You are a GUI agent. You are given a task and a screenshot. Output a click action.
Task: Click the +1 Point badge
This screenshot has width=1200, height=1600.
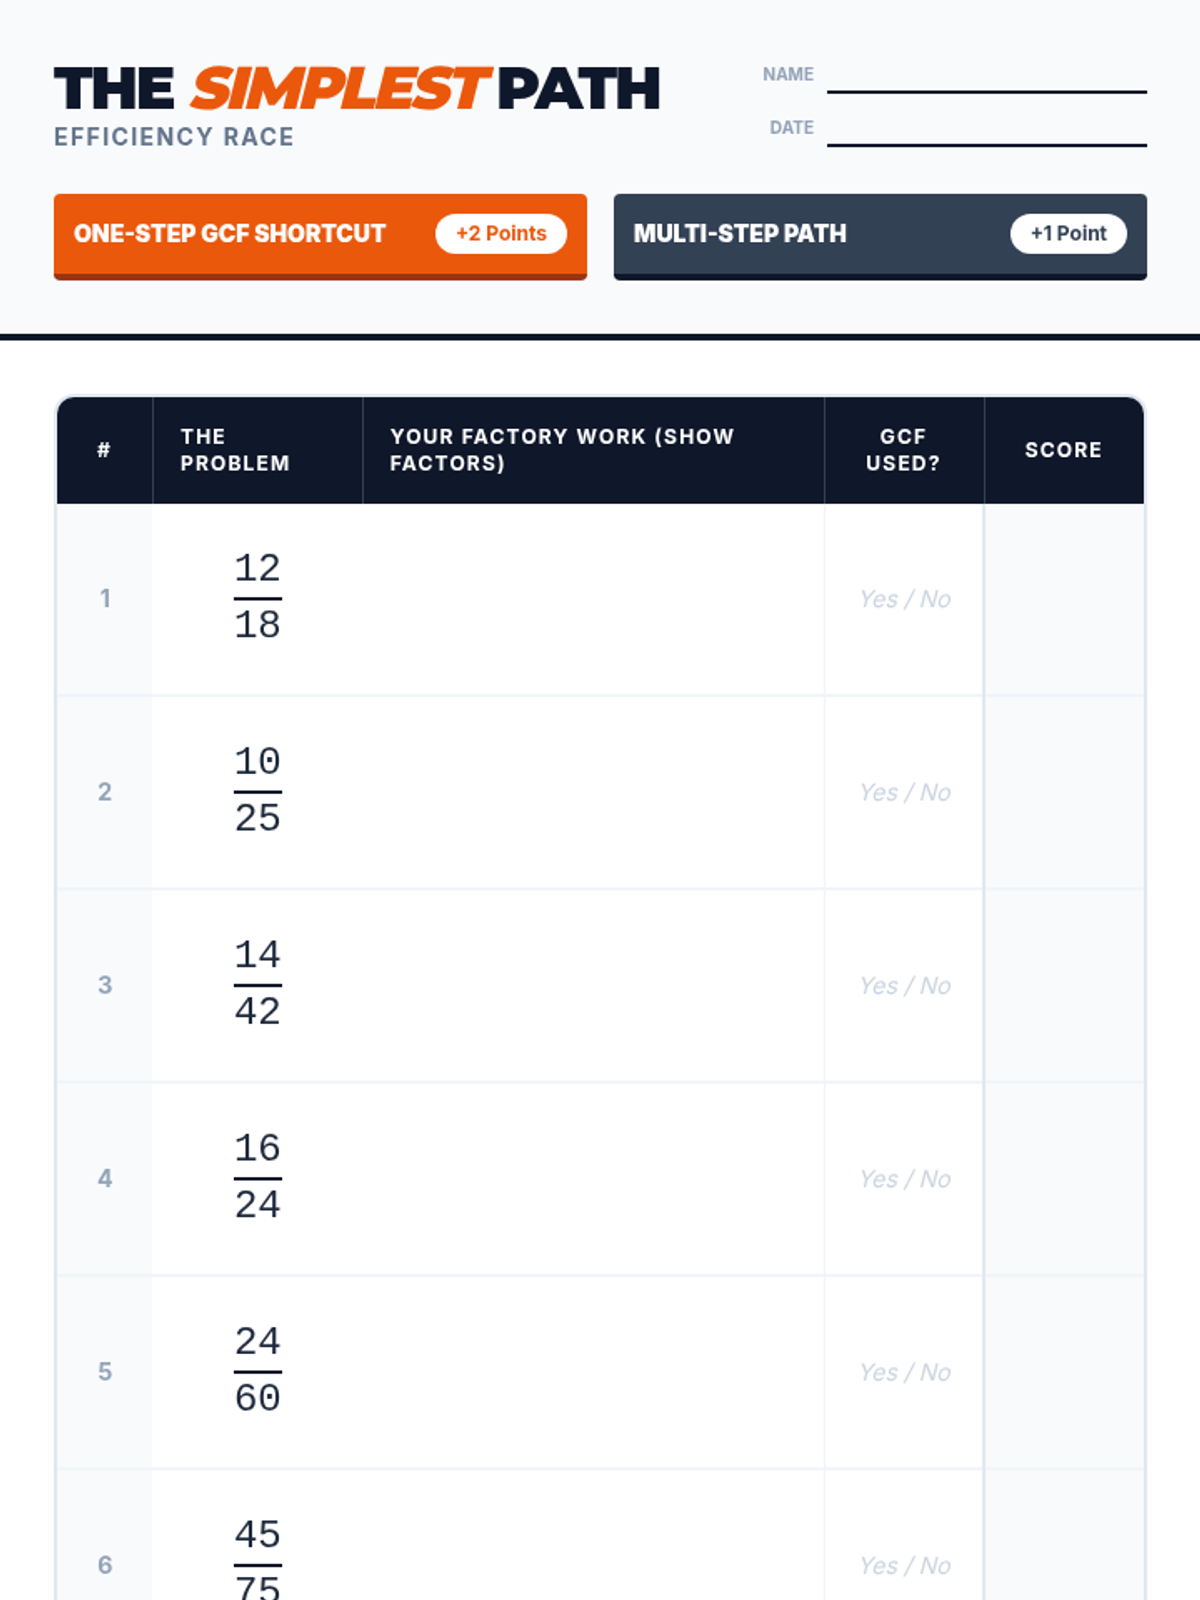(1068, 234)
